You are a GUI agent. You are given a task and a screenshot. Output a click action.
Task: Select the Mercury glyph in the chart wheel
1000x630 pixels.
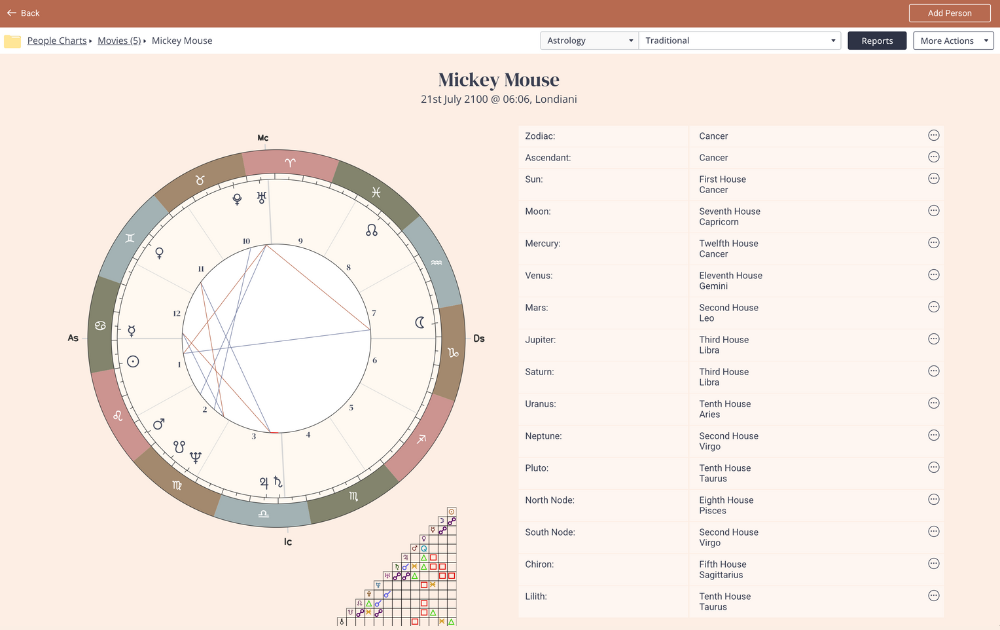[131, 330]
